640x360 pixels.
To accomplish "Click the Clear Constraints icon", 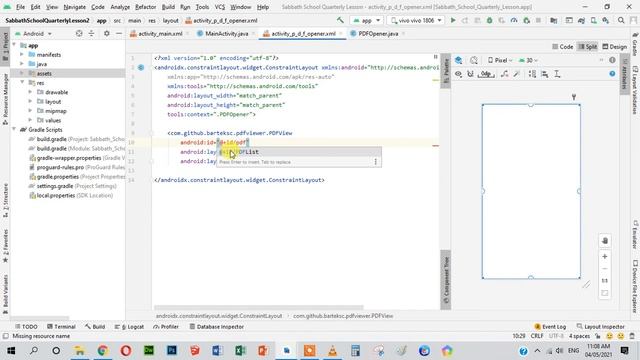I will pyautogui.click(x=505, y=74).
